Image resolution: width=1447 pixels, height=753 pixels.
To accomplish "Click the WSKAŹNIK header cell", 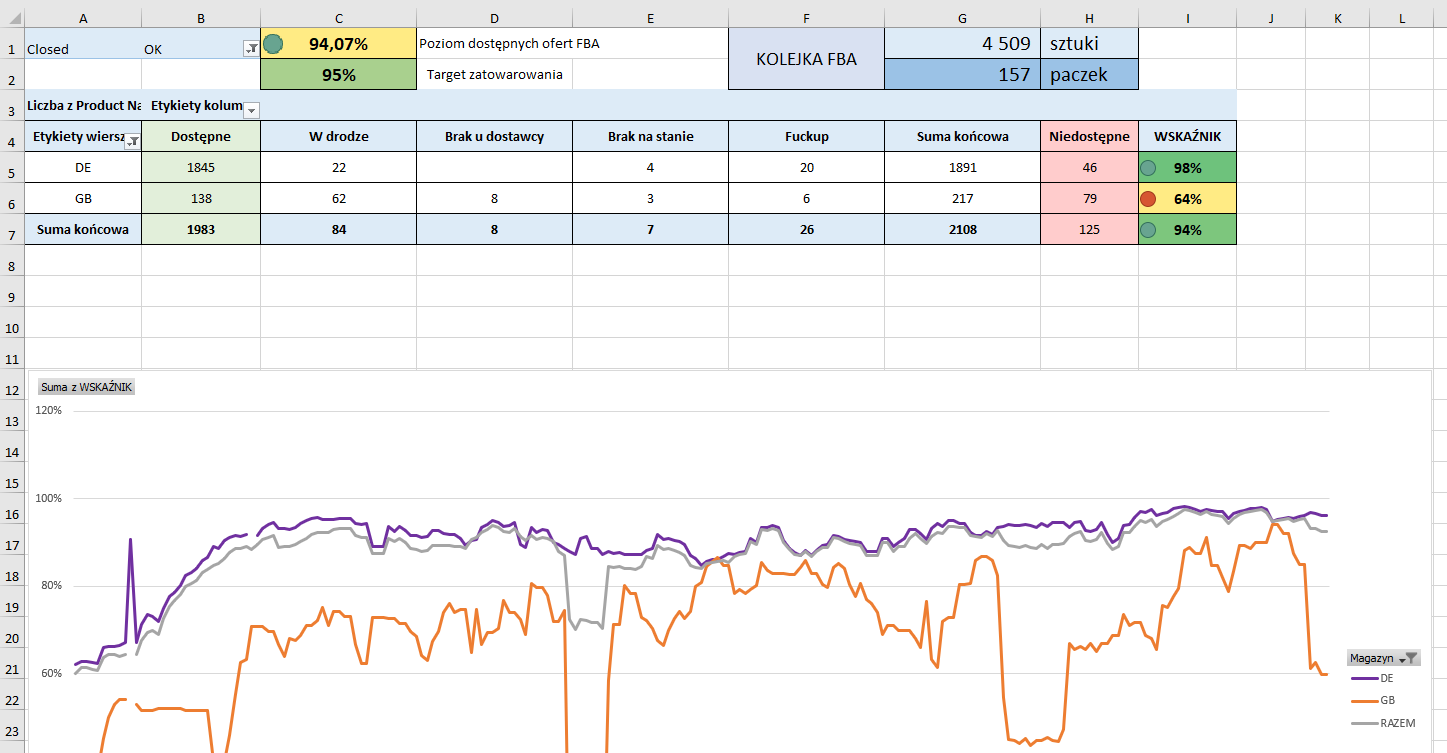I will pos(1187,137).
